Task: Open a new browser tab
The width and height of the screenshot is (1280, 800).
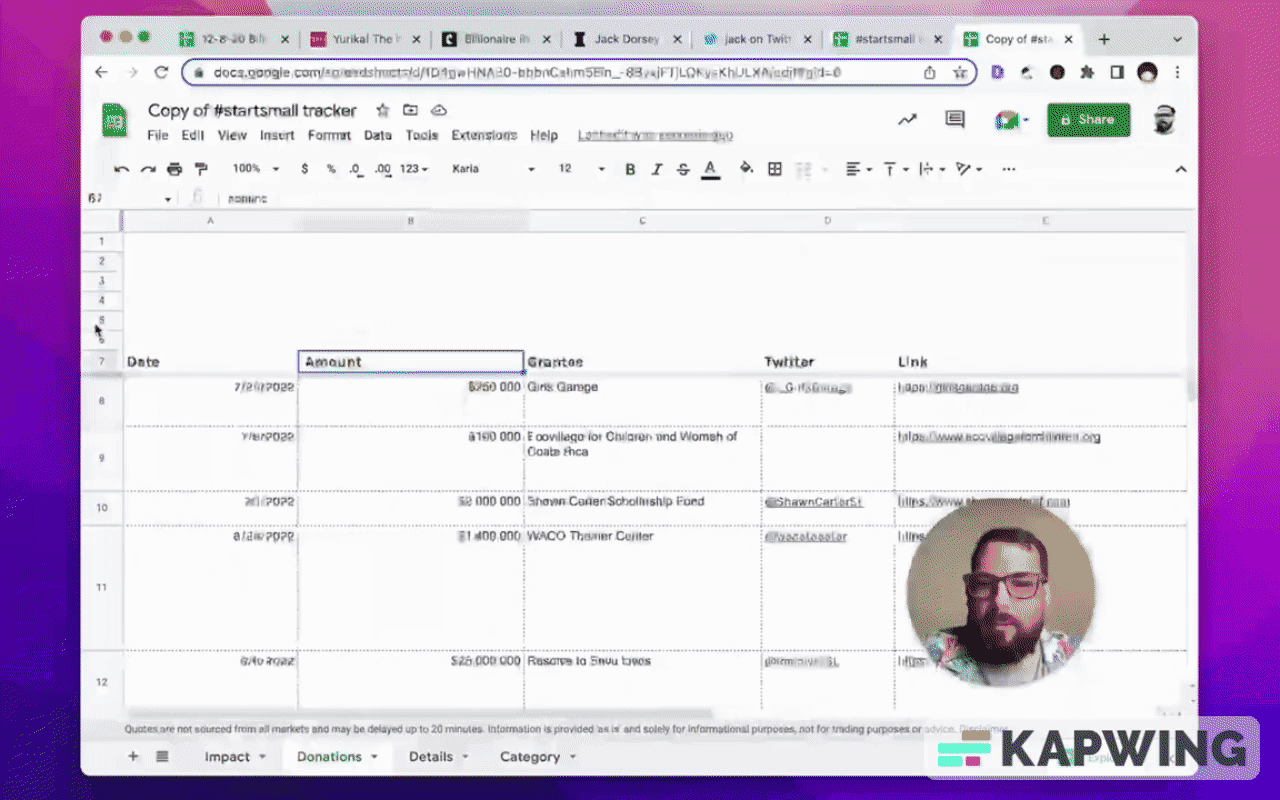Action: (x=1104, y=40)
